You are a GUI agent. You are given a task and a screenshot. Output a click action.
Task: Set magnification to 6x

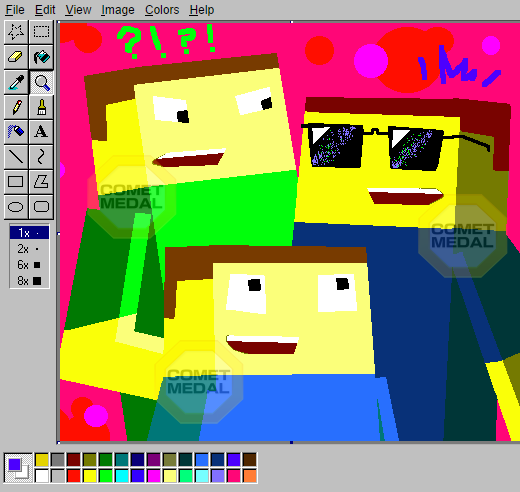pos(29,265)
